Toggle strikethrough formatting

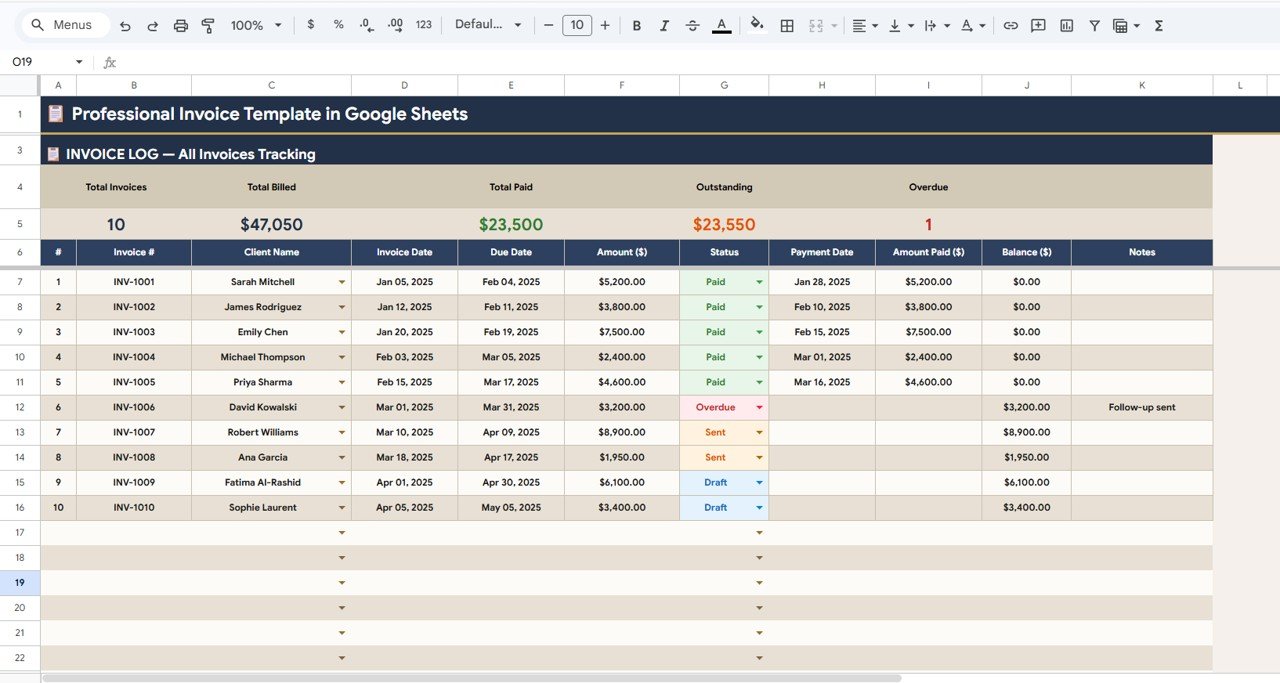(x=692, y=25)
